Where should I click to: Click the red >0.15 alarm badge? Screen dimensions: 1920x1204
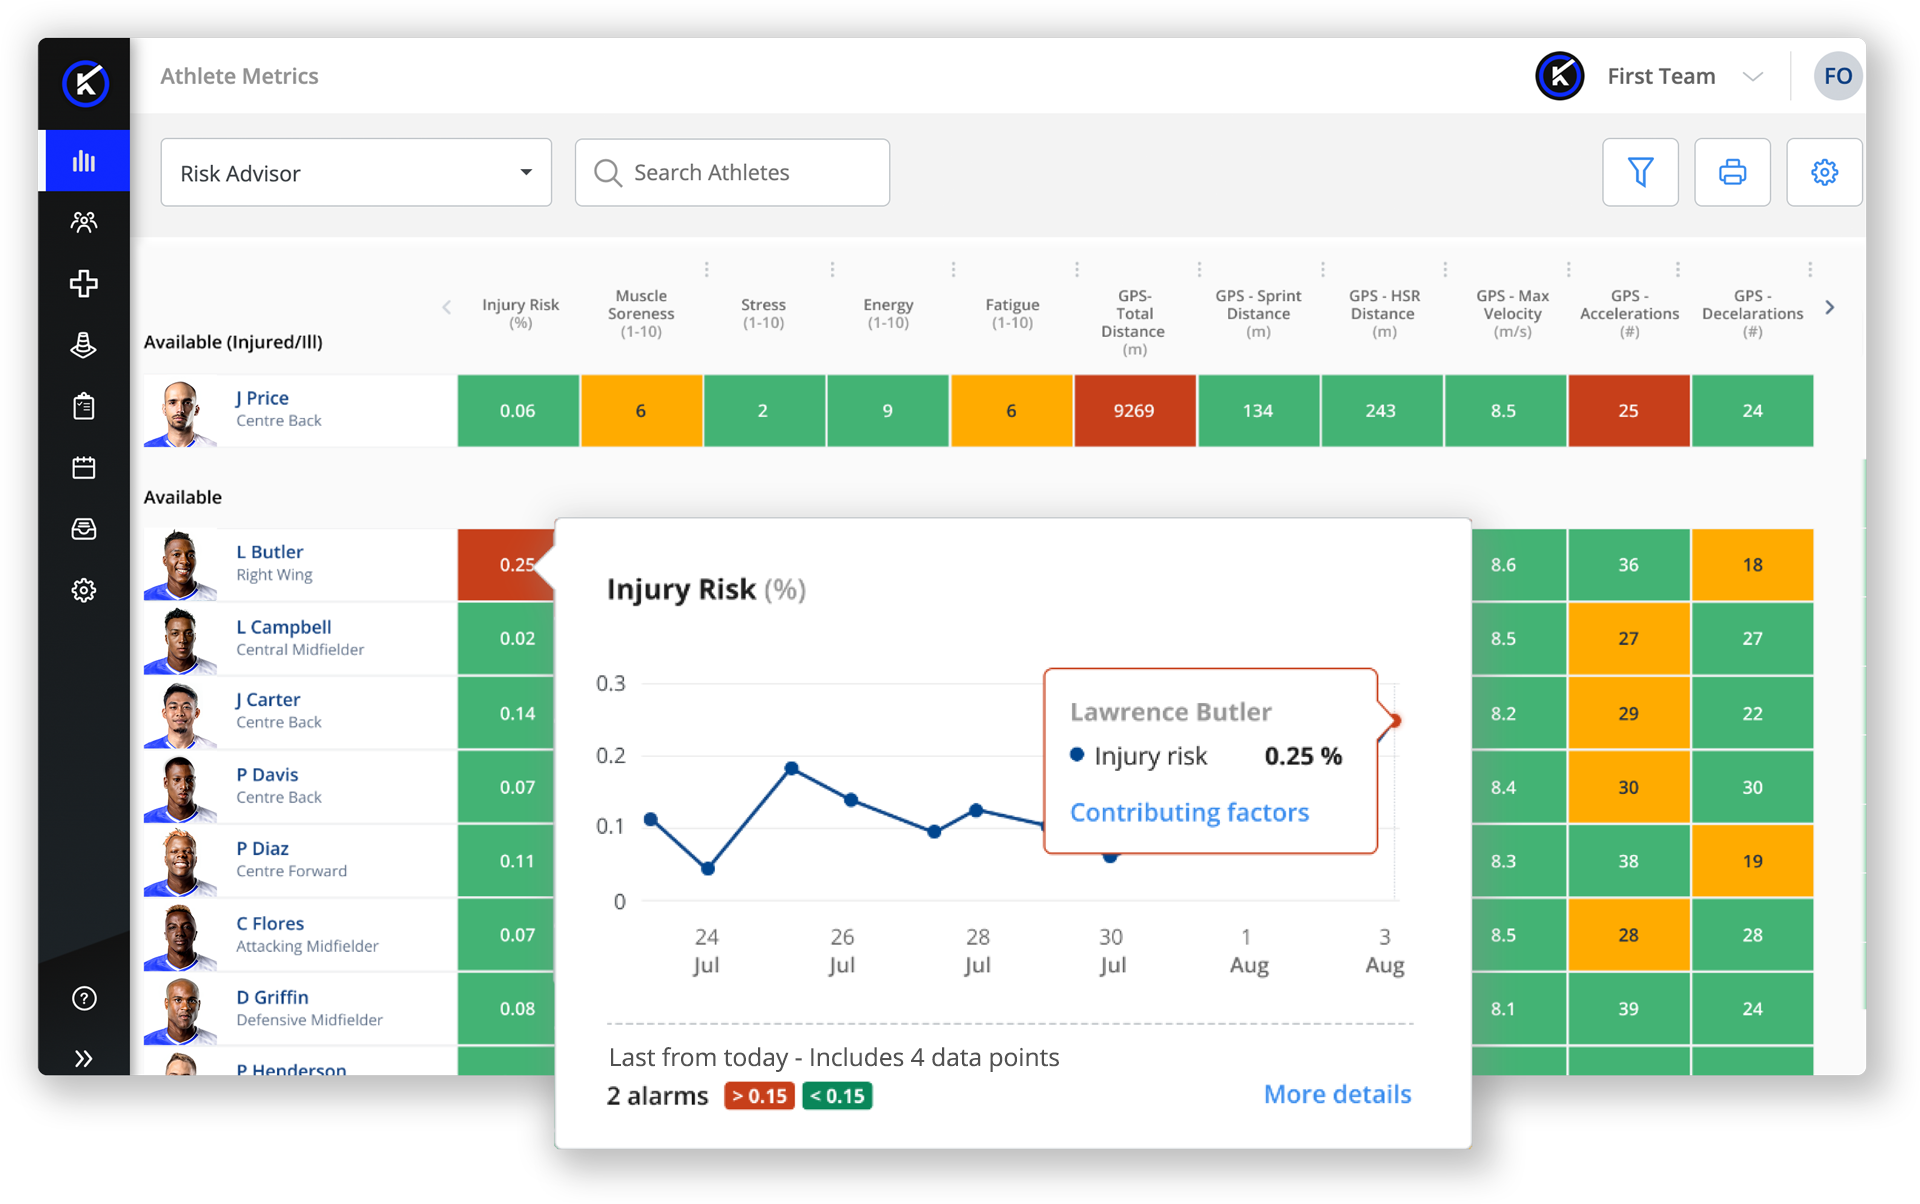759,1096
